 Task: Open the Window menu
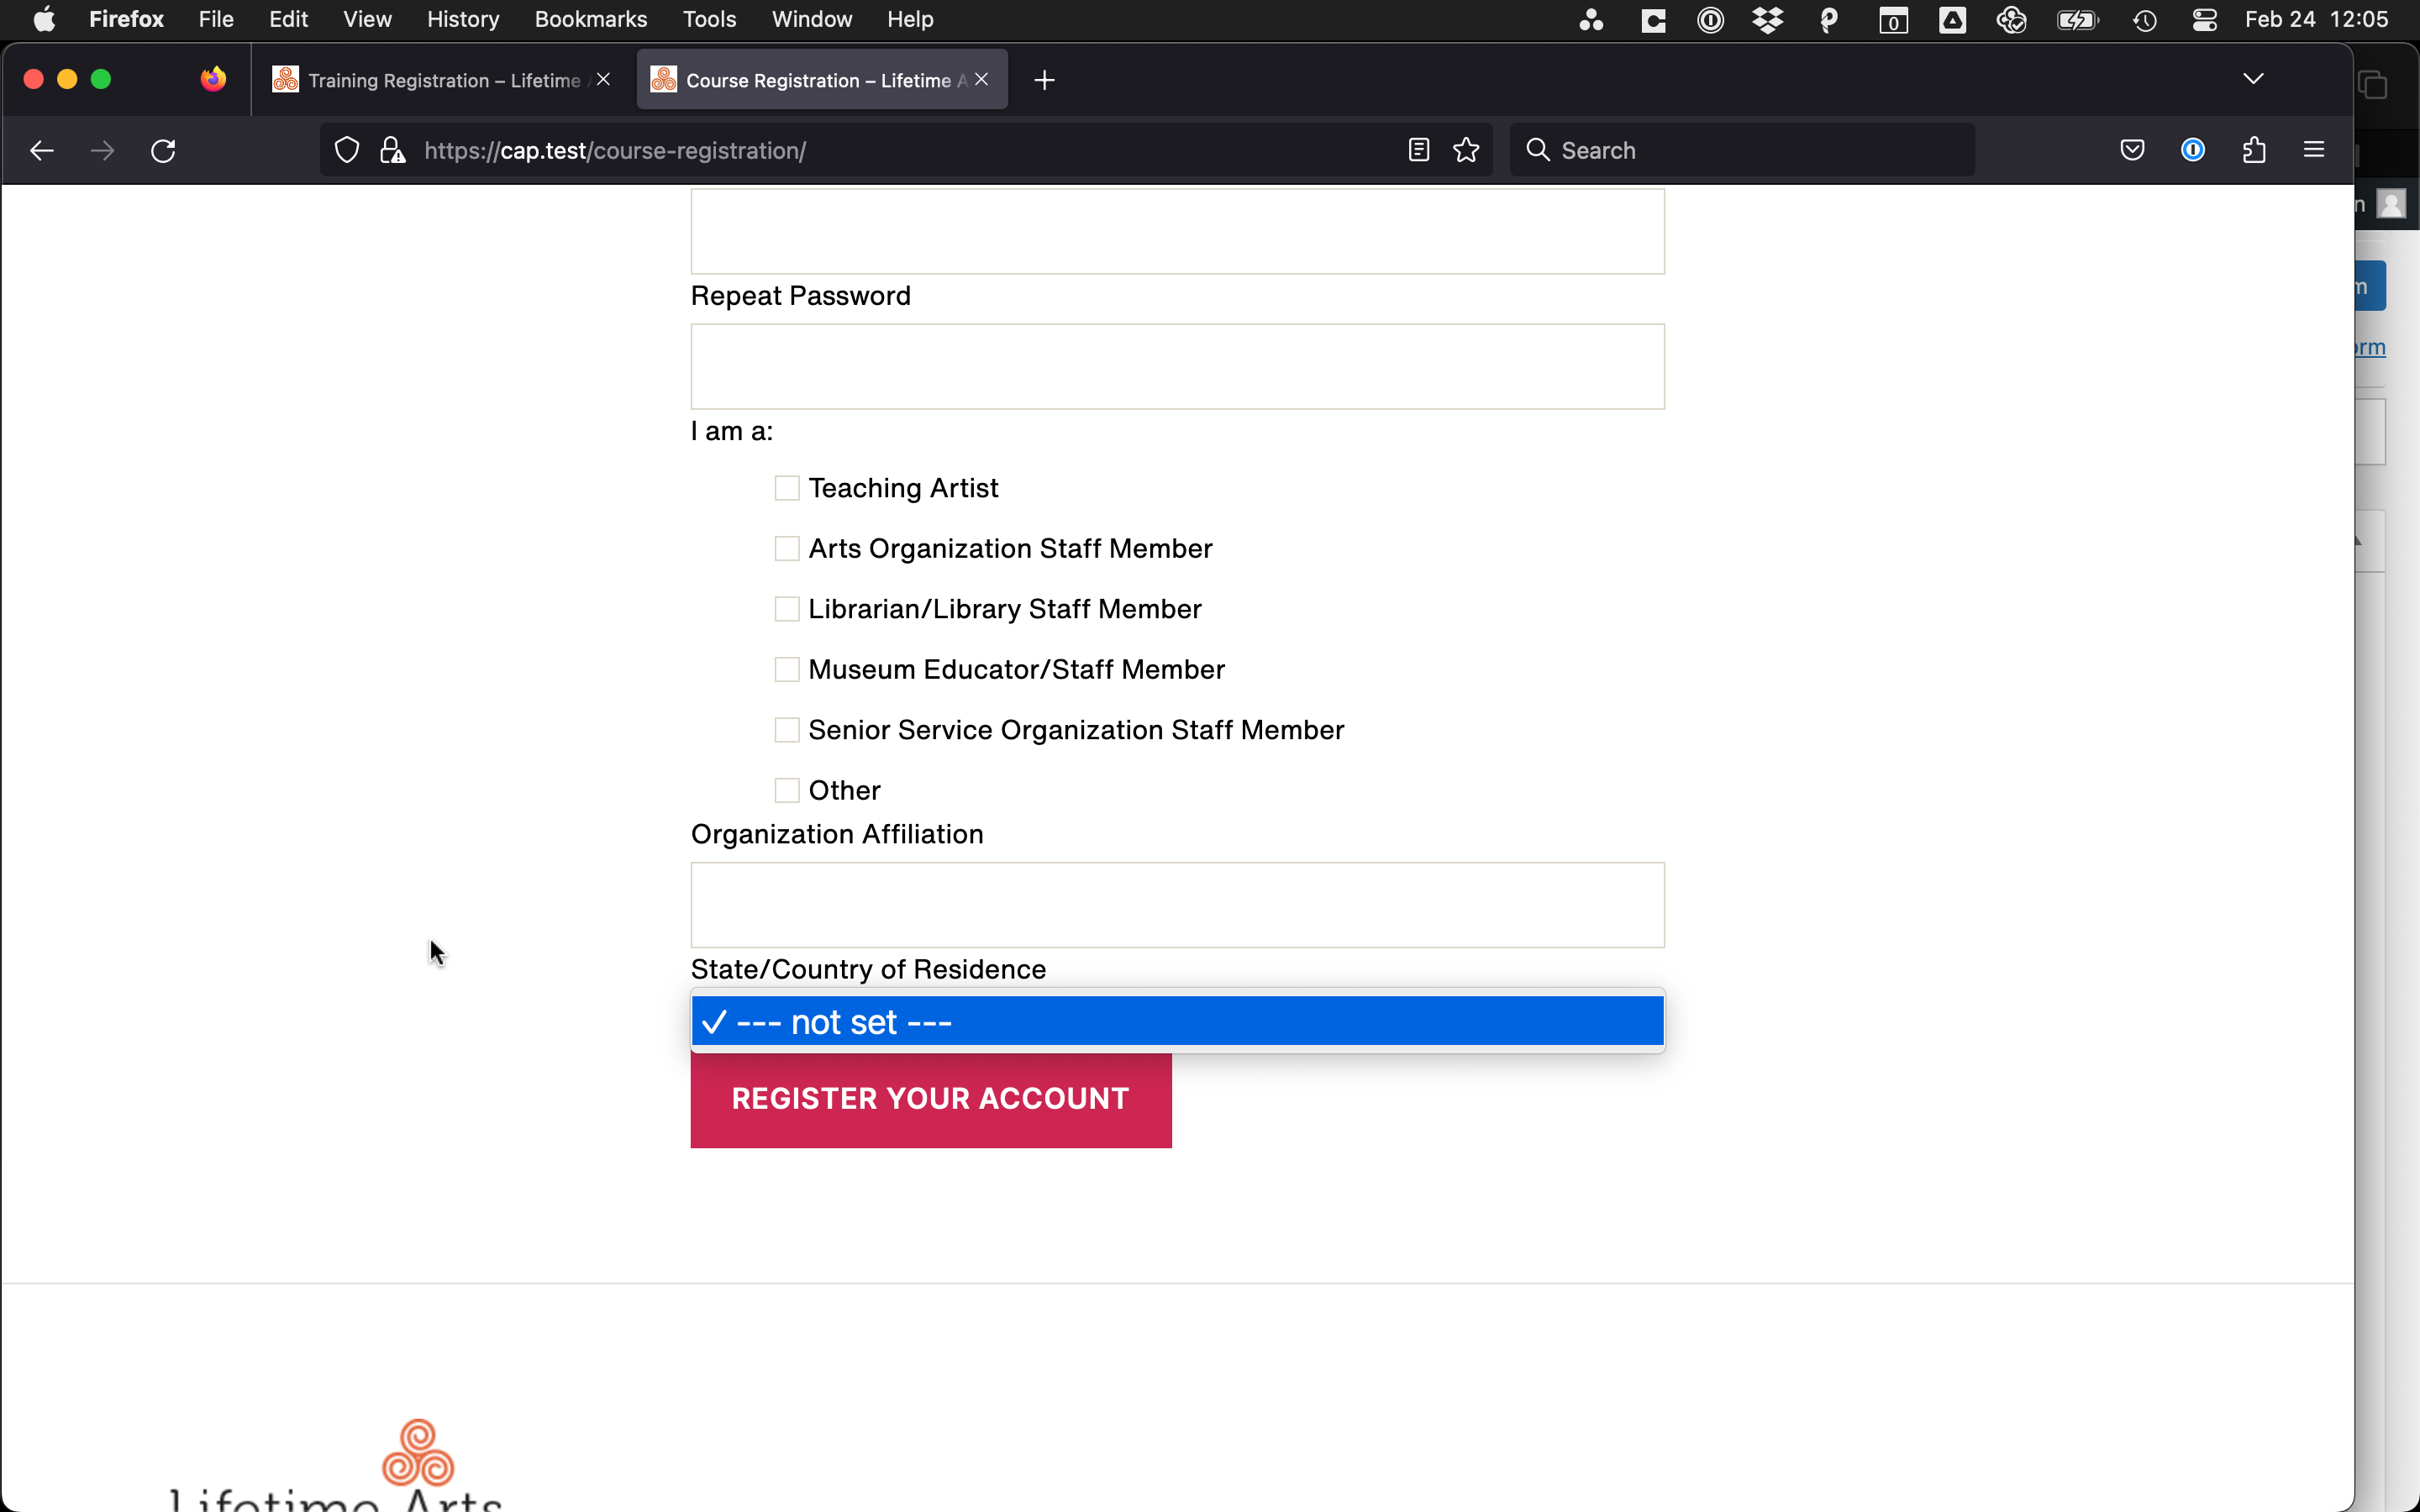point(812,20)
